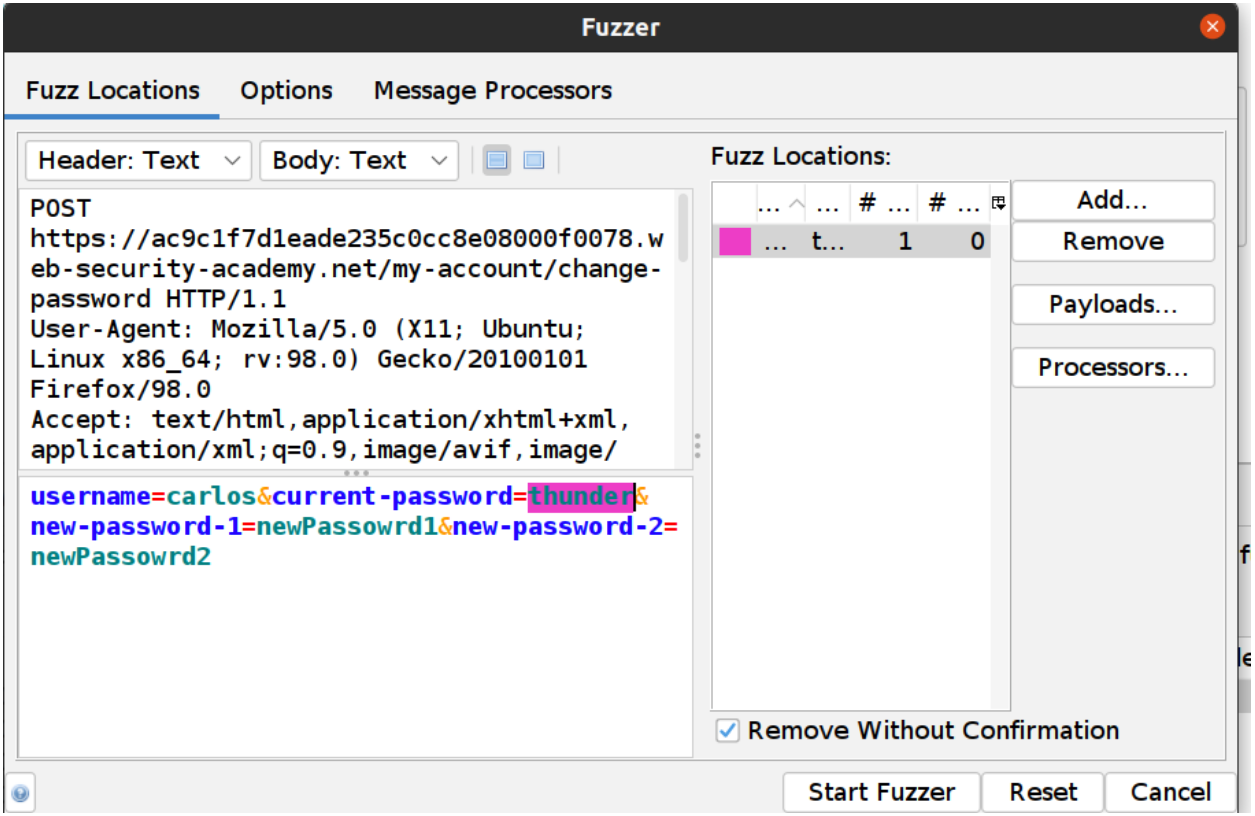Open the Body: Text dropdown
Image resolution: width=1255 pixels, height=816 pixels.
tap(358, 160)
